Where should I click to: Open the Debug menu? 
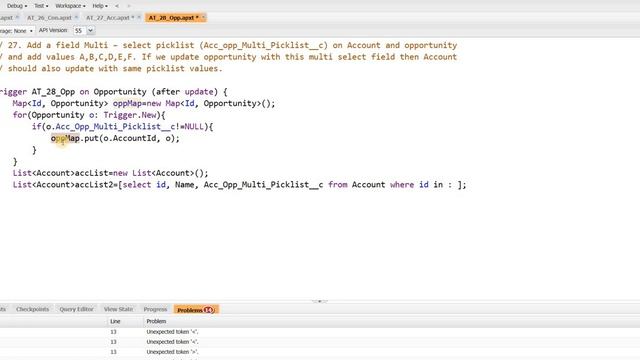17,6
